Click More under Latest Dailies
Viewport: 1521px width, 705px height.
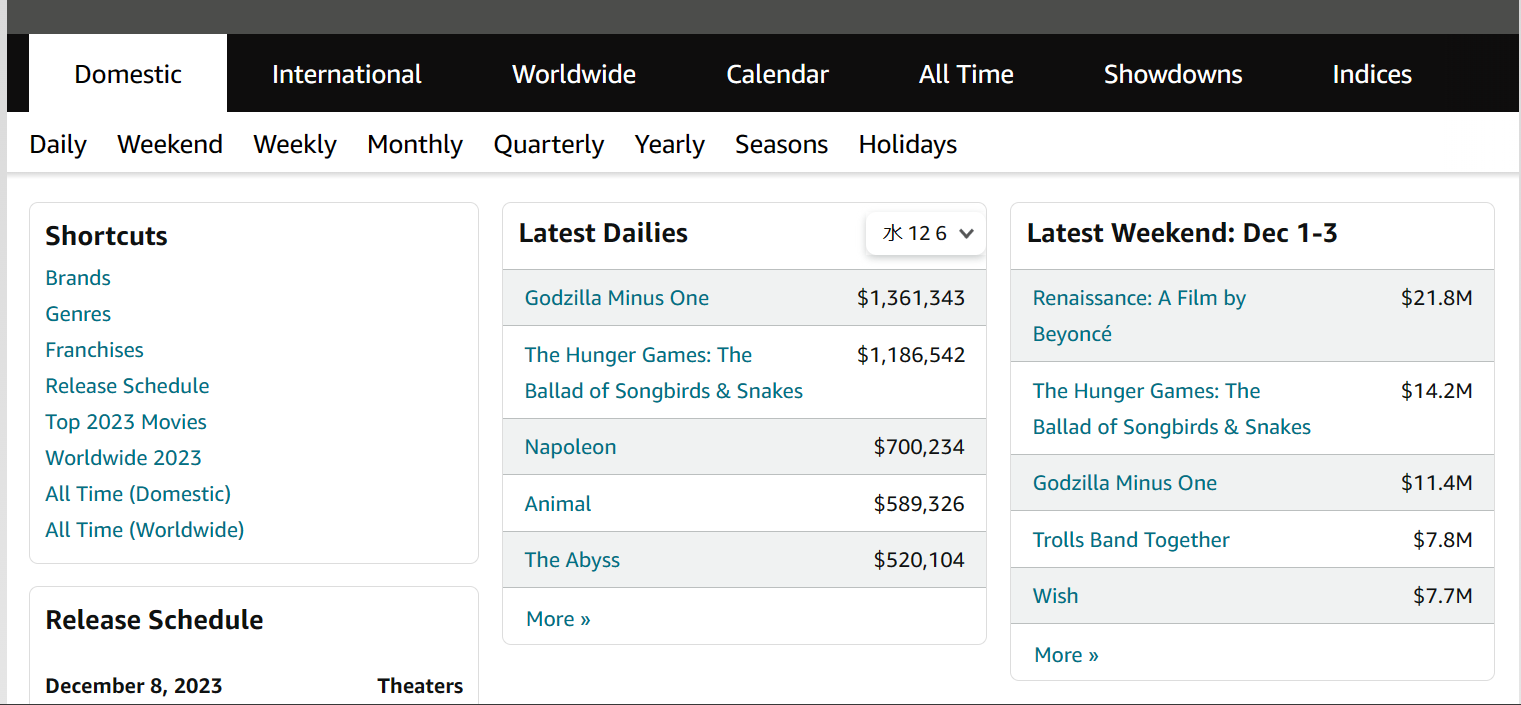[558, 619]
